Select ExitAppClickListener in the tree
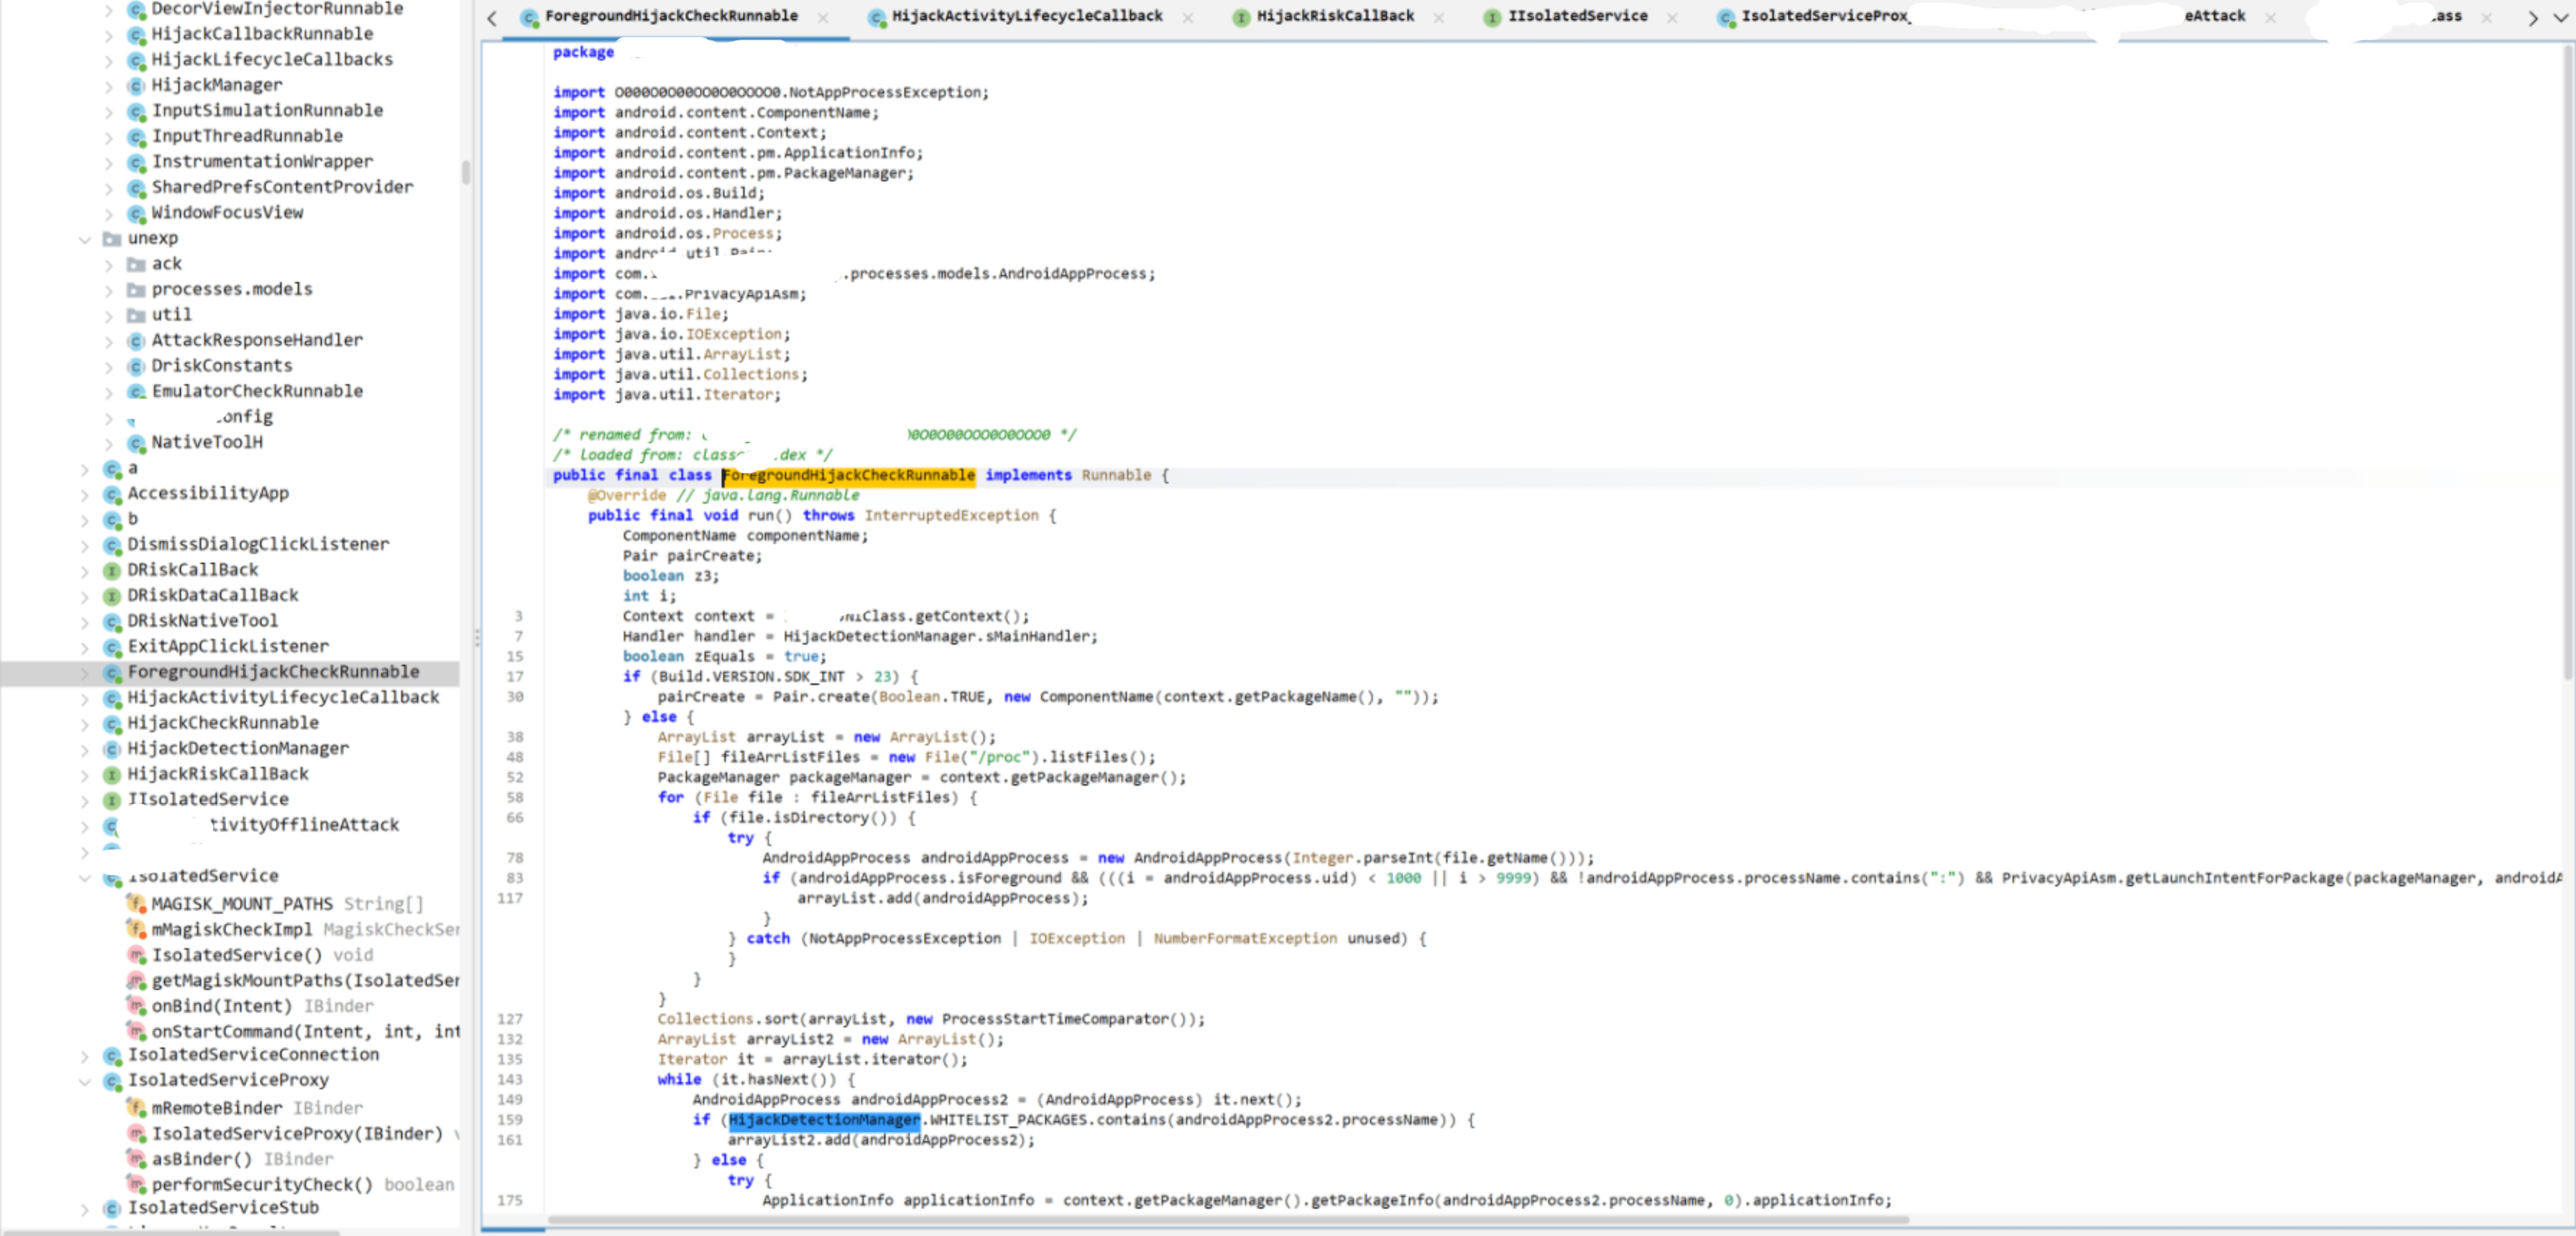 [x=227, y=647]
